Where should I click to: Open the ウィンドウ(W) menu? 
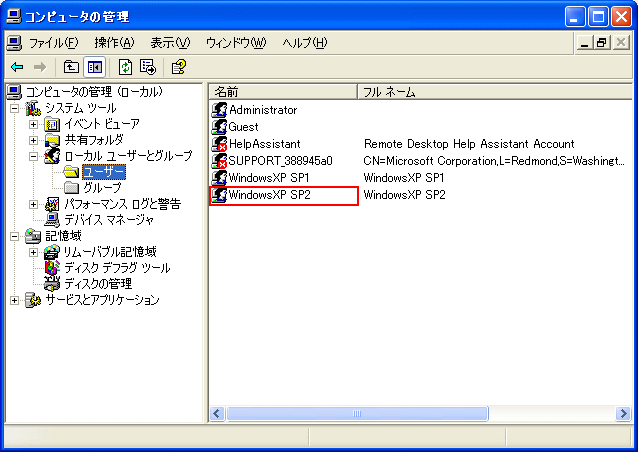(x=236, y=43)
